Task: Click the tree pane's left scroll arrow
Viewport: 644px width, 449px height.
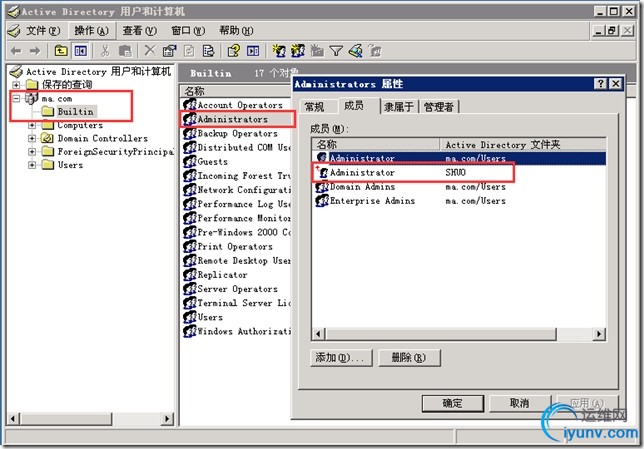Action: [x=13, y=419]
